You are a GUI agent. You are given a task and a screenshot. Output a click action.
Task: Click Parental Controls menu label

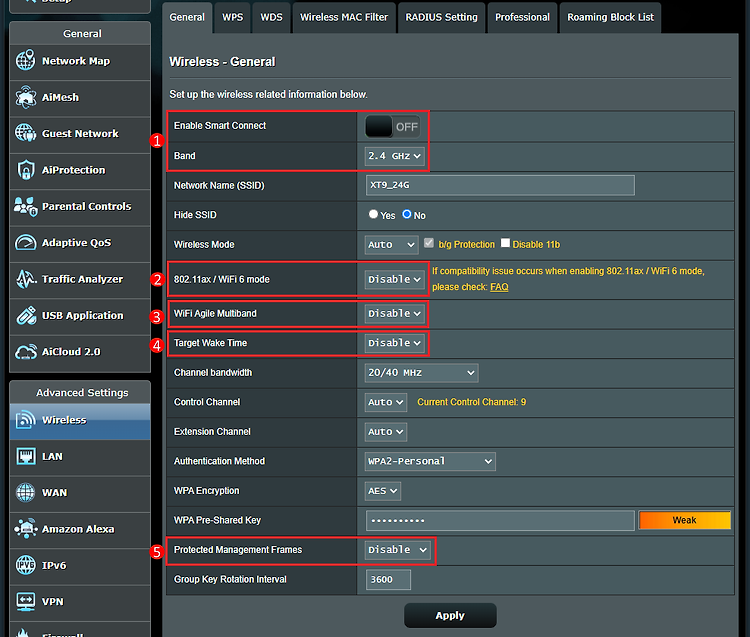pyautogui.click(x=87, y=207)
